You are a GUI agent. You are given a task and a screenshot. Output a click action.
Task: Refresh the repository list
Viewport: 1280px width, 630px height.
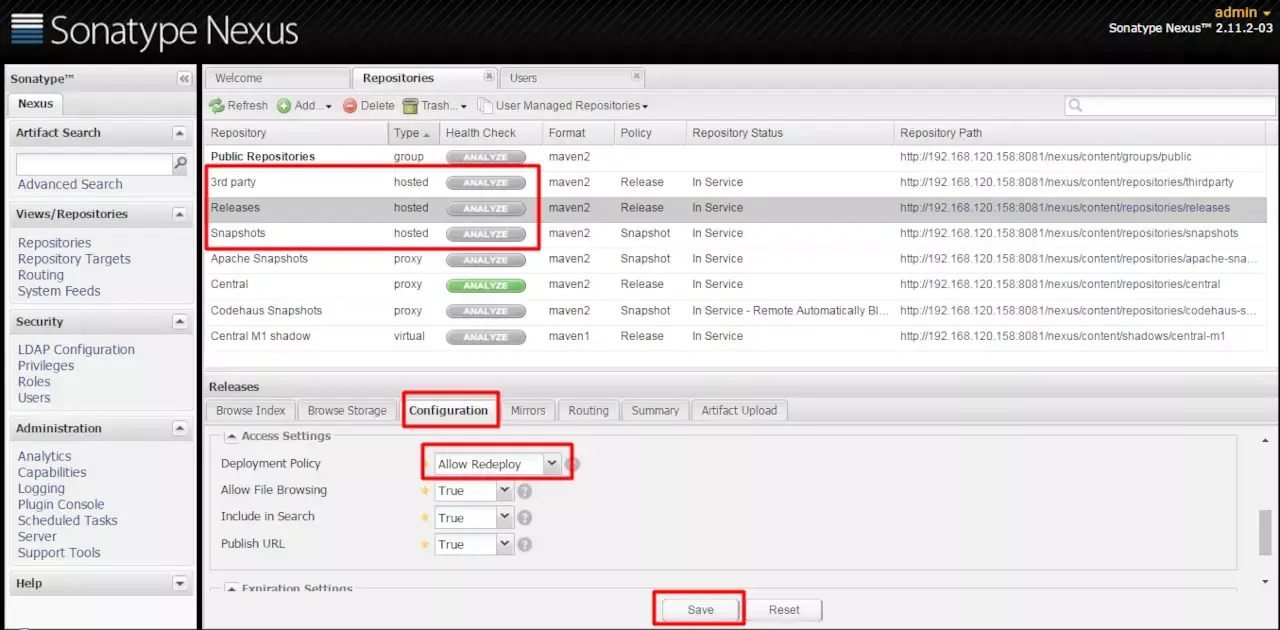[238, 105]
